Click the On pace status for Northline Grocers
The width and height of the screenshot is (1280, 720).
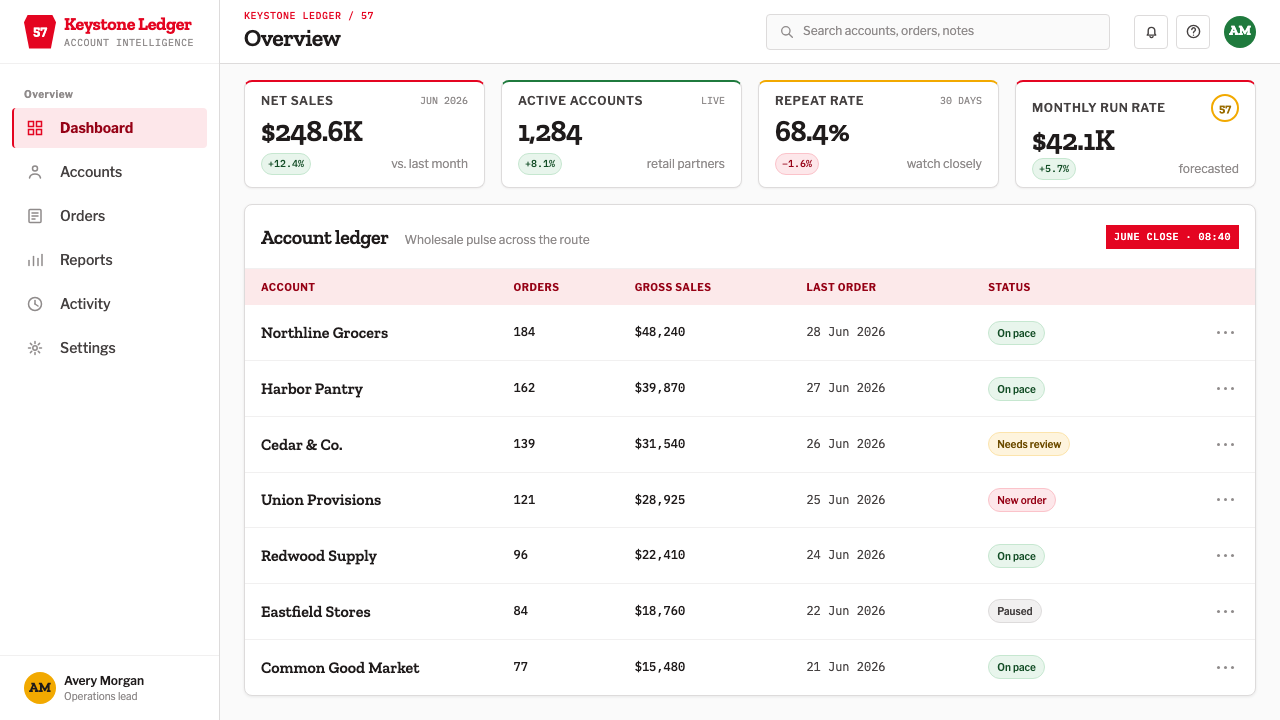pos(1016,333)
